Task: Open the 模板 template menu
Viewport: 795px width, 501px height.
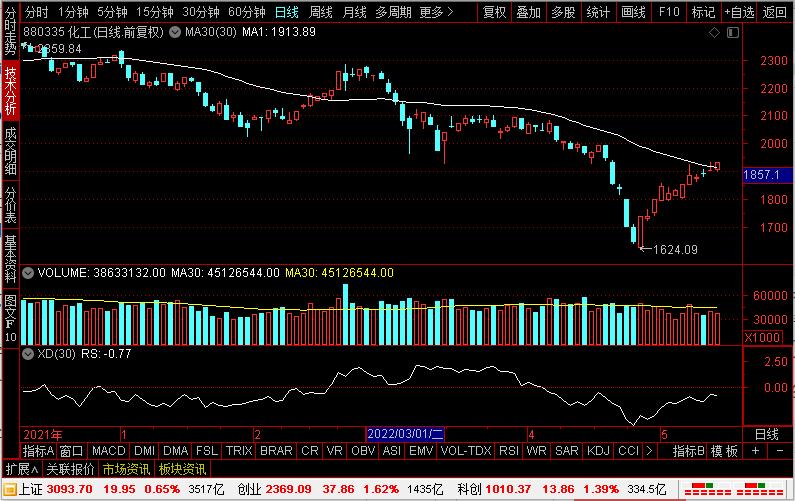Action: tap(724, 450)
